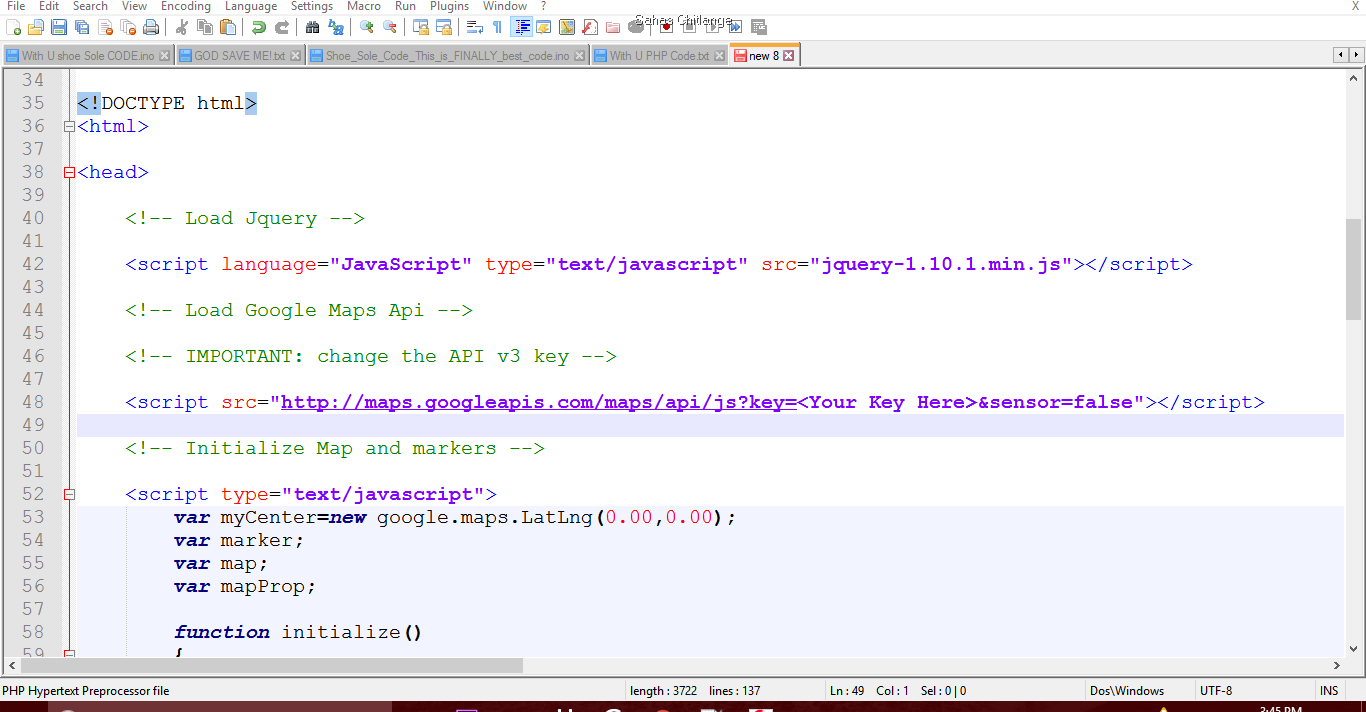
Task: Click the Close document toolbar icon
Action: [x=106, y=27]
